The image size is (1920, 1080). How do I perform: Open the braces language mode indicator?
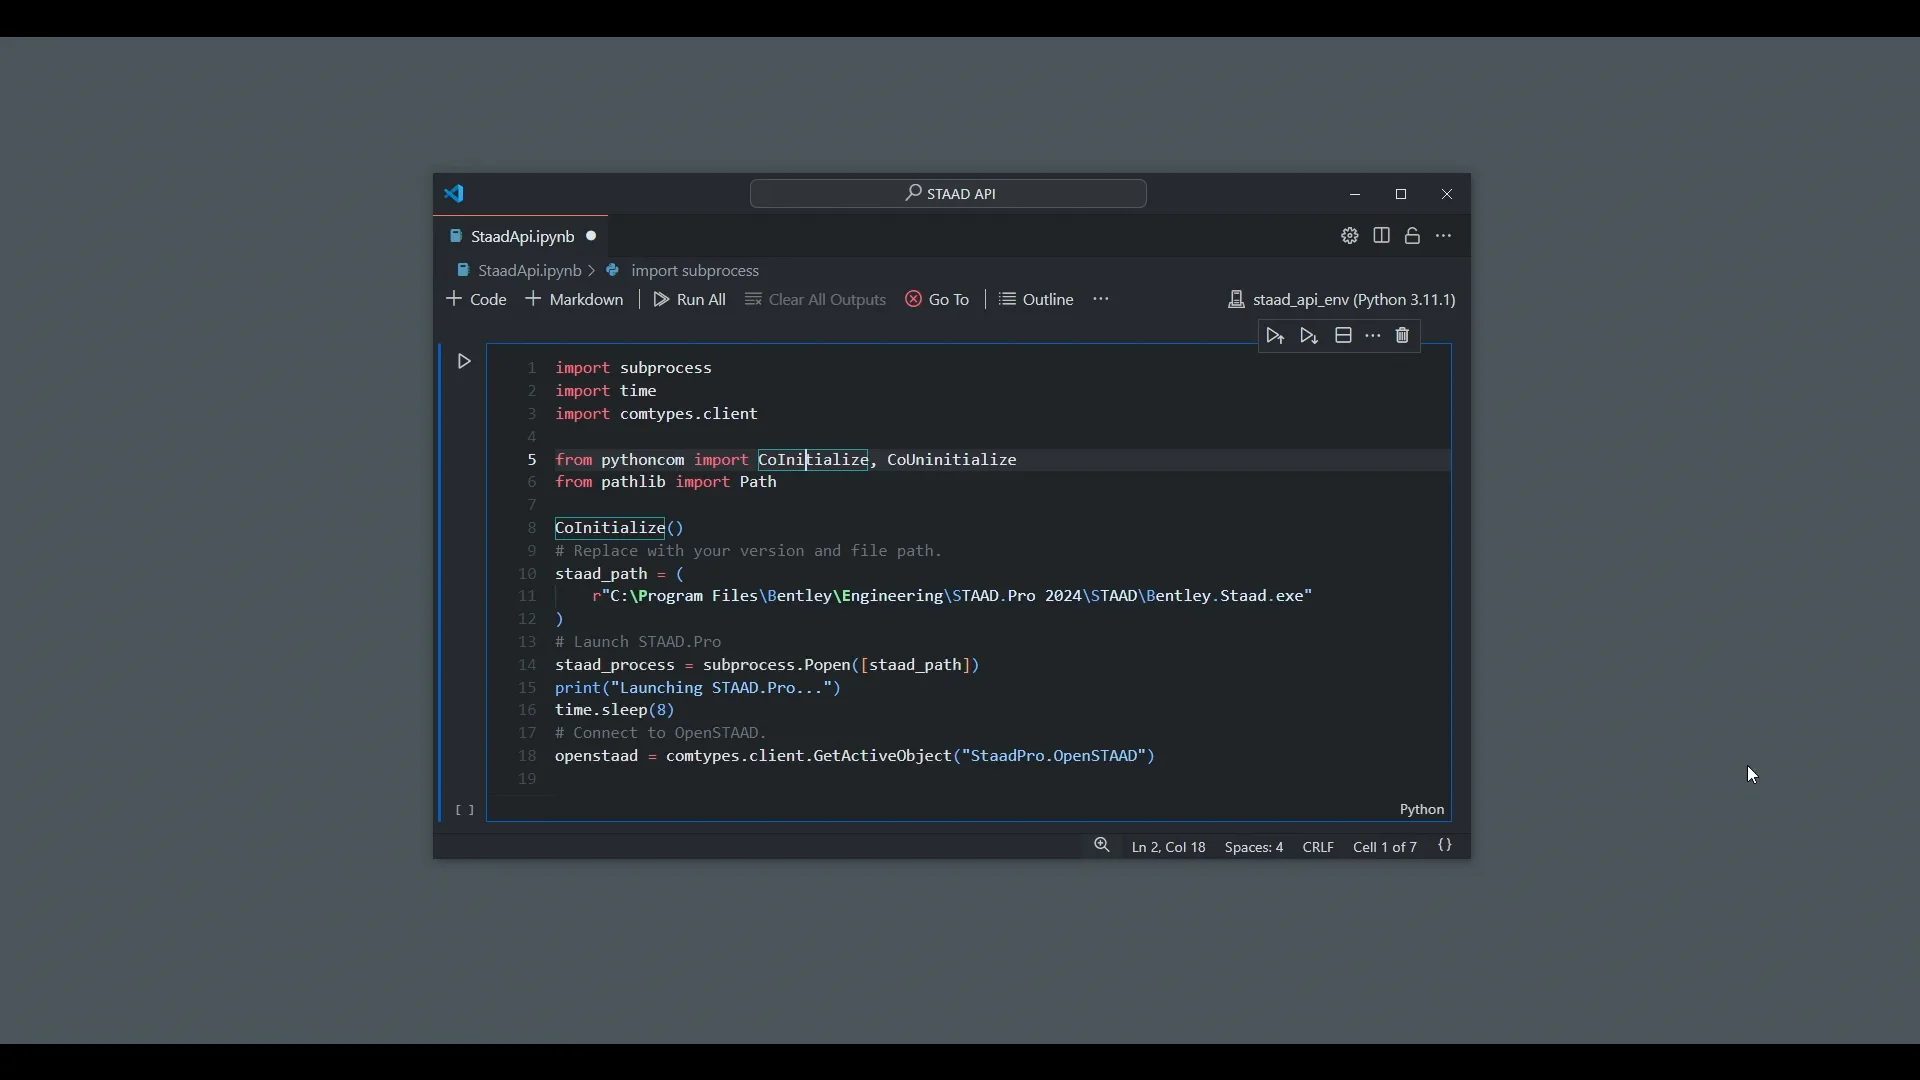(1446, 847)
